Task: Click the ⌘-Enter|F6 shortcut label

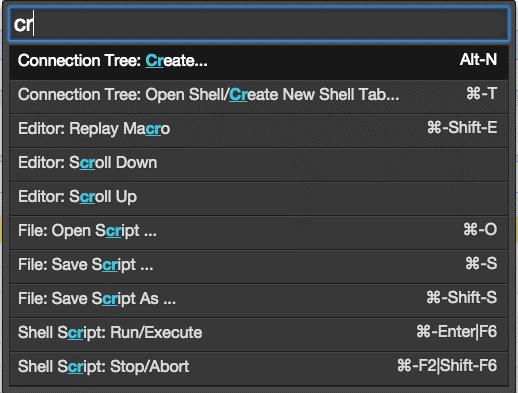Action: [457, 332]
